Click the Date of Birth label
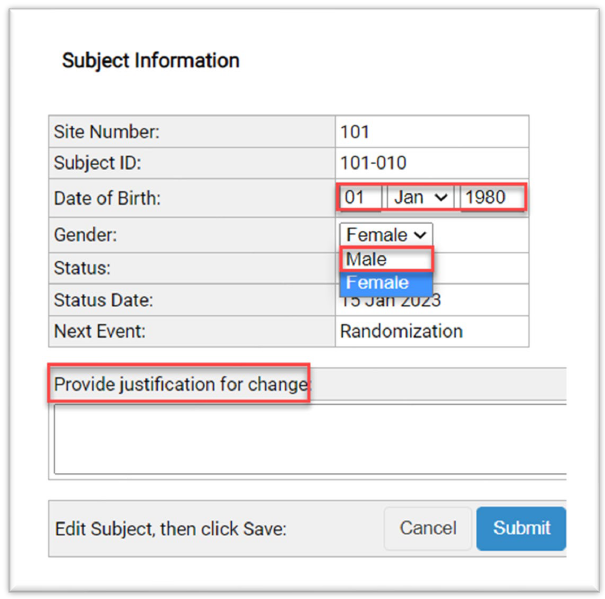This screenshot has height=599, width=605. (107, 198)
